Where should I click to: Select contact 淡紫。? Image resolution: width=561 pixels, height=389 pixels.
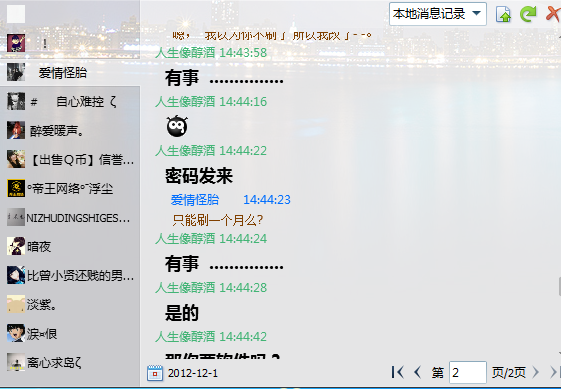coord(70,304)
